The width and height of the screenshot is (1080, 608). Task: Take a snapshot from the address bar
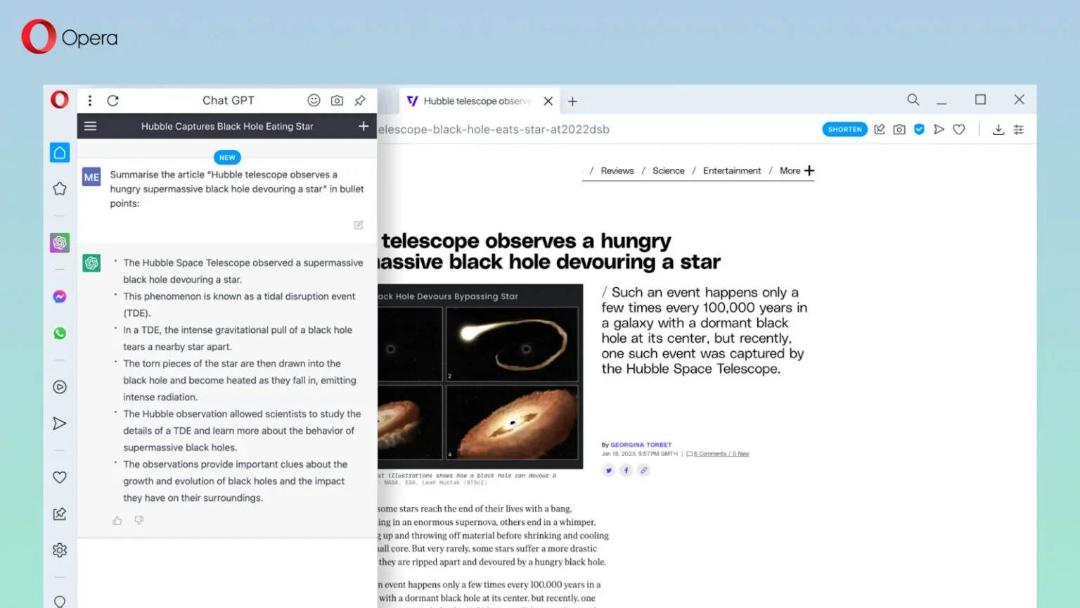point(900,129)
